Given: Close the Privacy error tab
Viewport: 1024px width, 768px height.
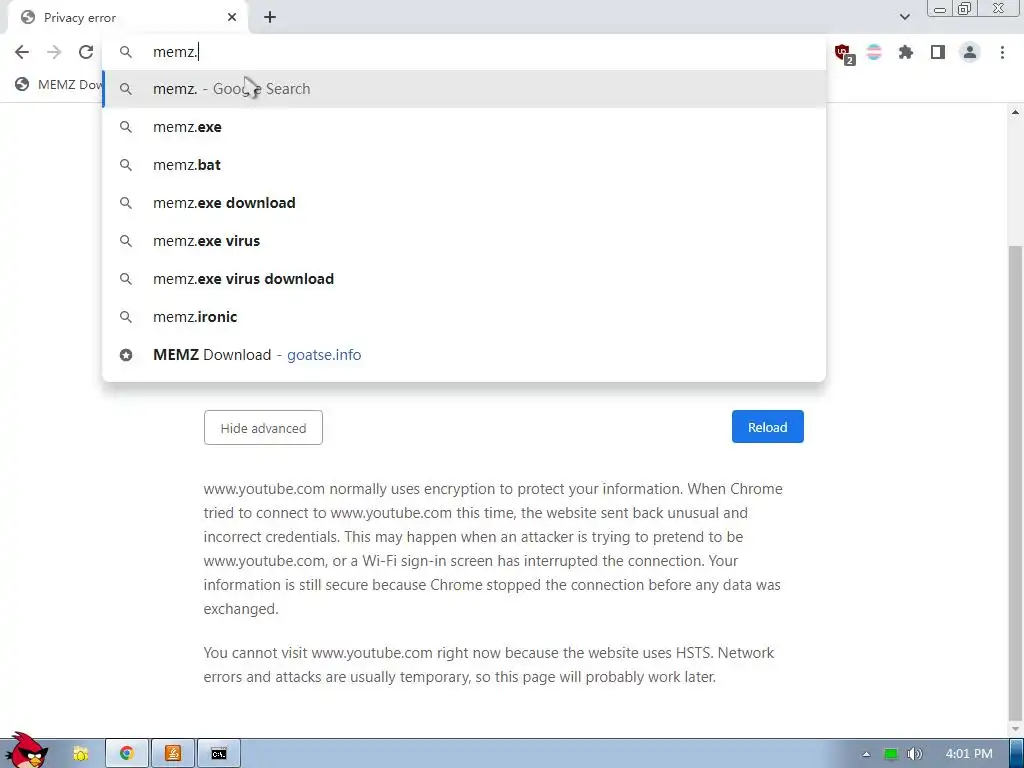Looking at the screenshot, I should 232,18.
